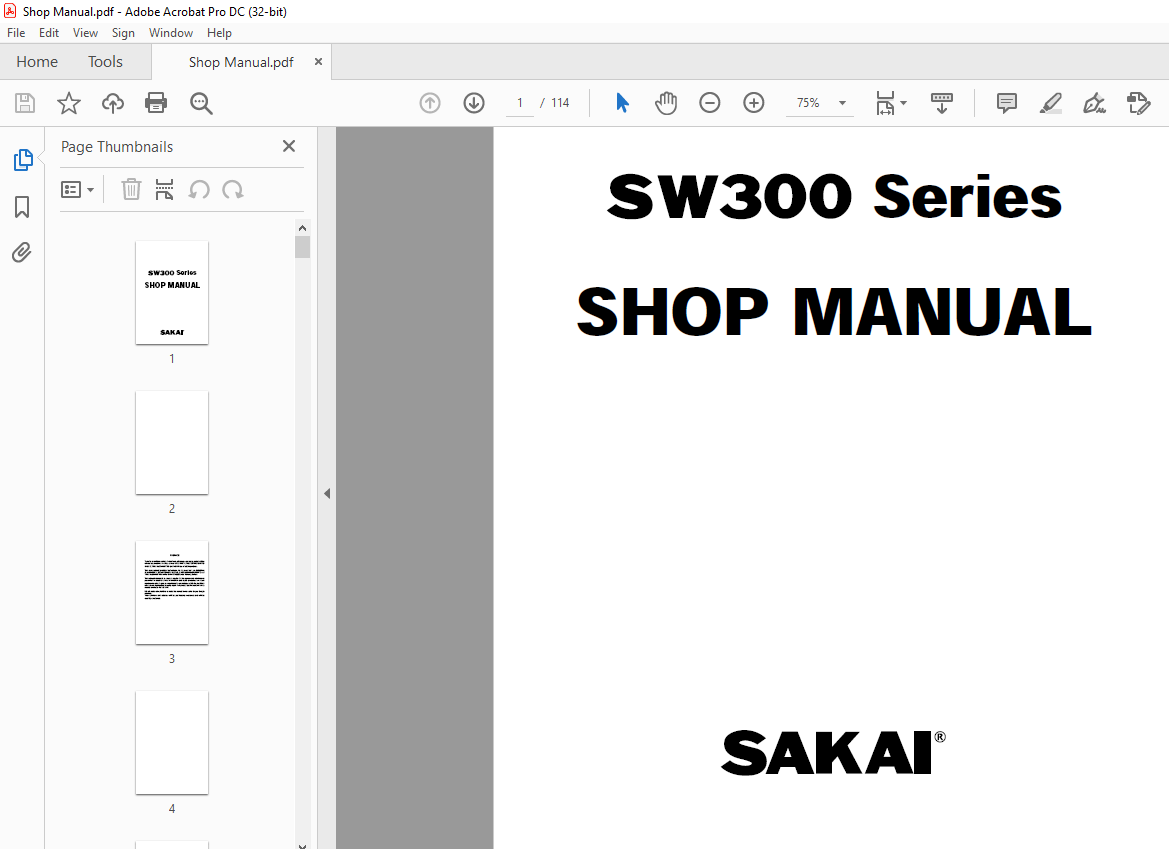The height and width of the screenshot is (849, 1169).
Task: Select page 1 thumbnail
Action: (x=171, y=292)
